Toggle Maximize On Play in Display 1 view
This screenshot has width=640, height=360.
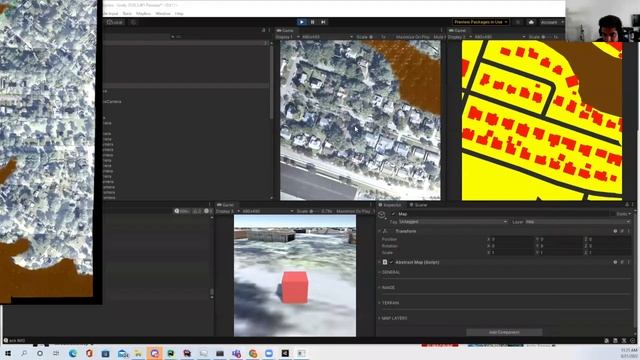(x=413, y=37)
